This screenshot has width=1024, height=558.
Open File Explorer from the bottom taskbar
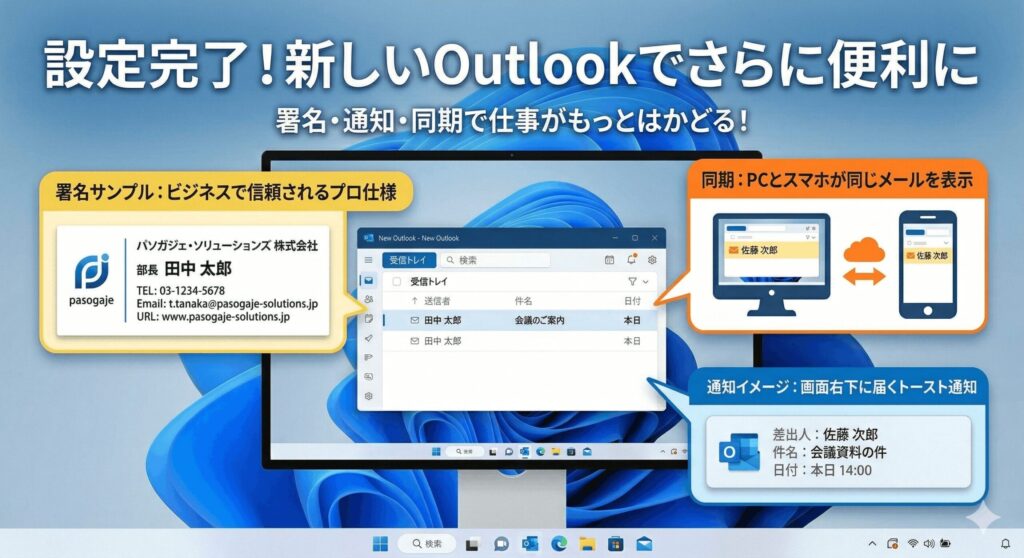pos(587,543)
